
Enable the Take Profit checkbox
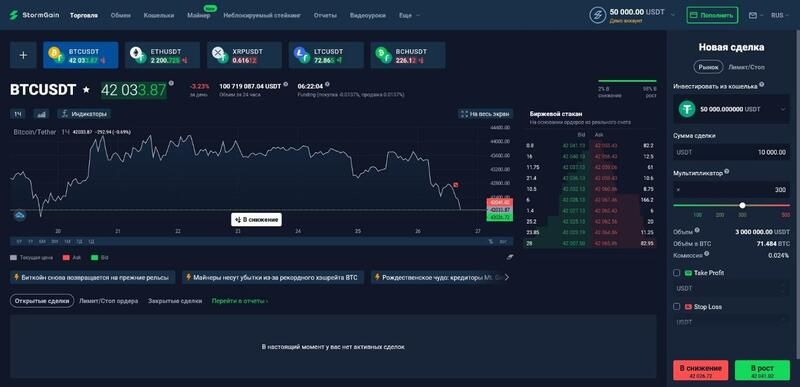pos(677,273)
